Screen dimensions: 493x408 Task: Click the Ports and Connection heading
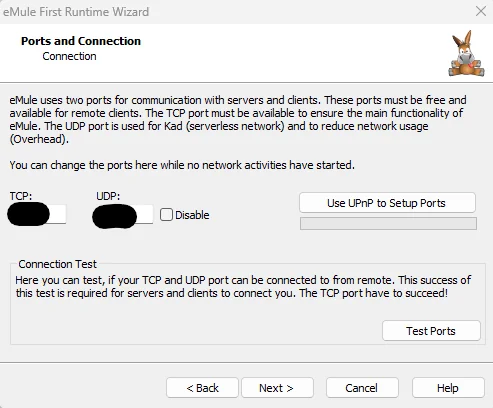pos(81,41)
